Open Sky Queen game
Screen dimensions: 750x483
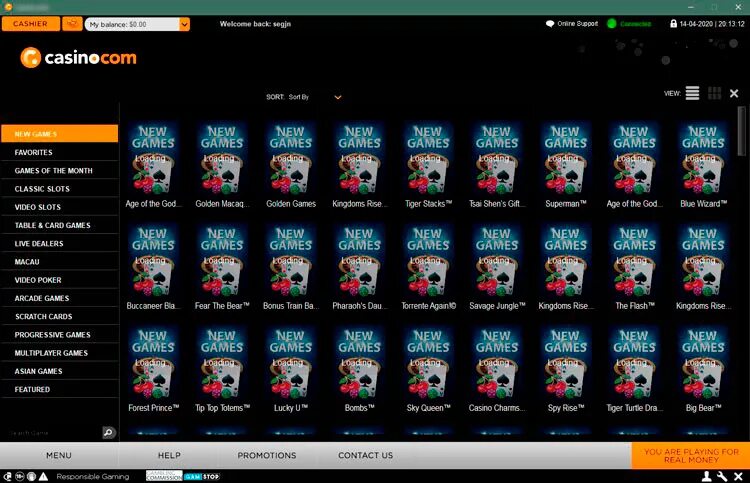pos(428,363)
